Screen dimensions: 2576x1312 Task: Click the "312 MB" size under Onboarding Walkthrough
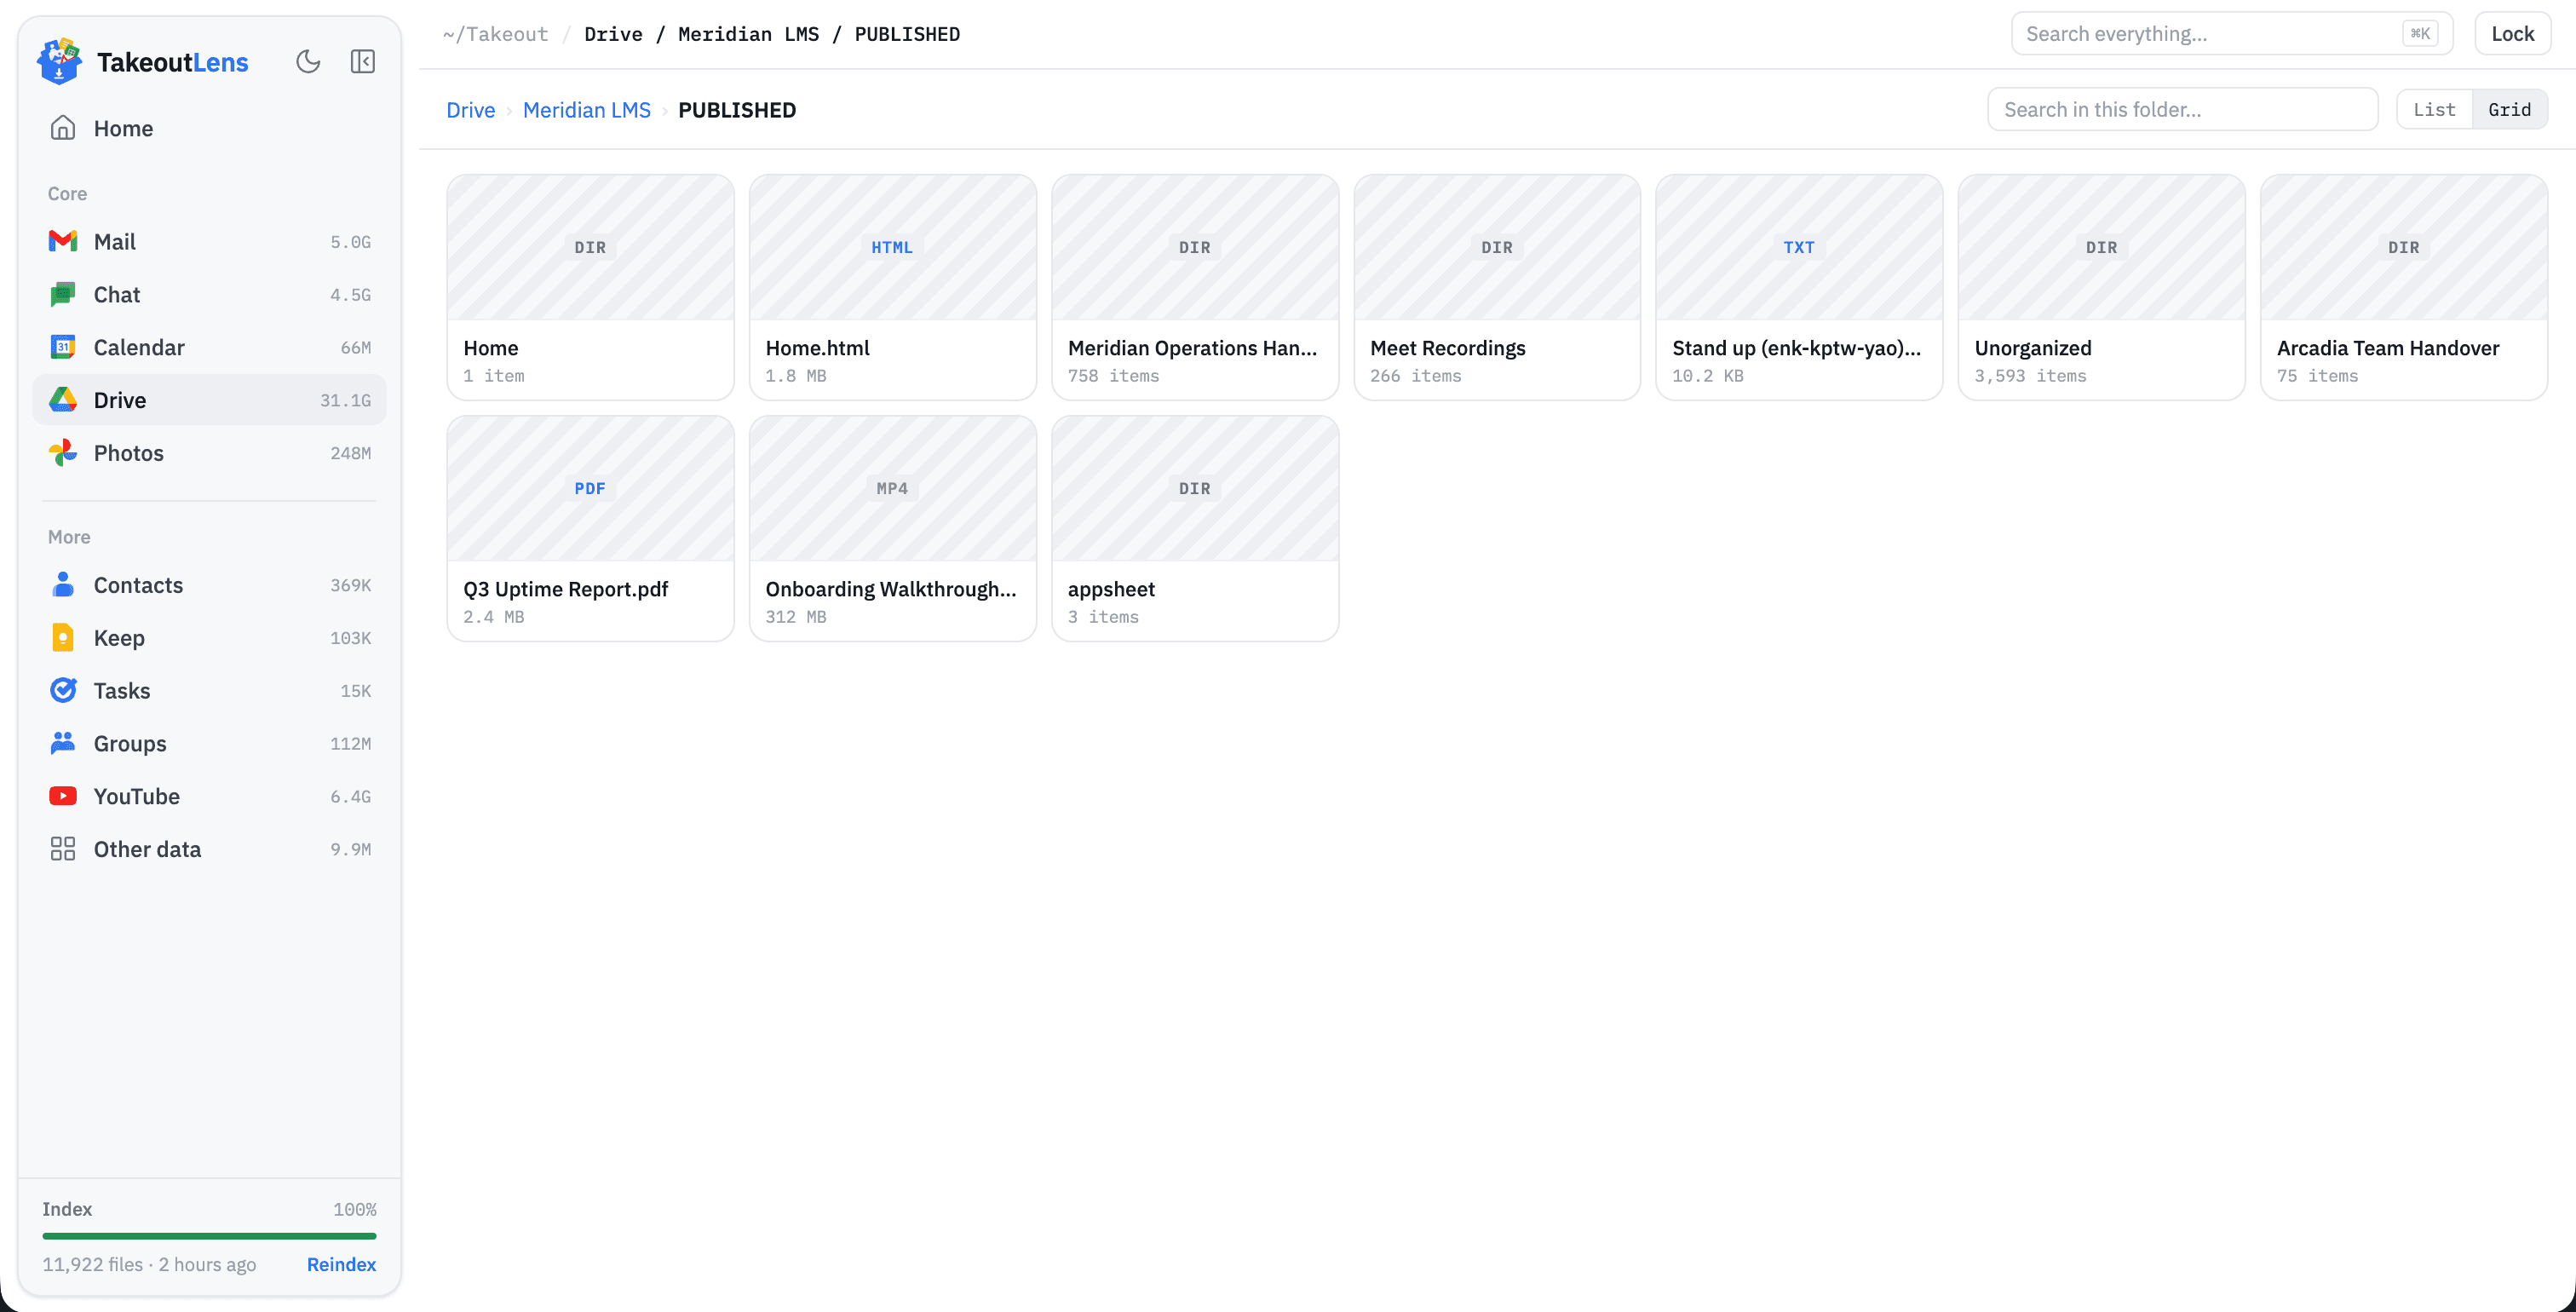tap(796, 617)
